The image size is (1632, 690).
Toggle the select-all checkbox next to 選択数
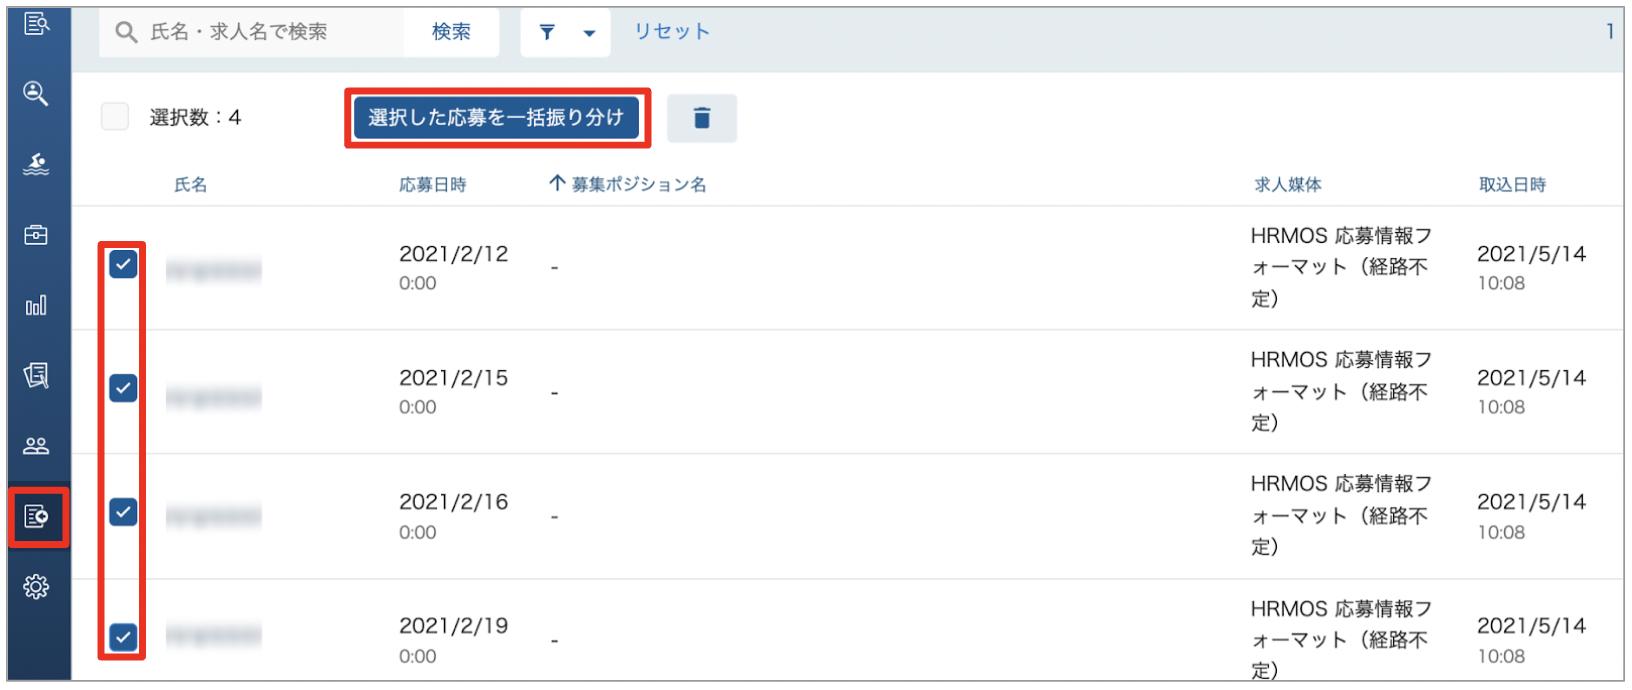(x=115, y=117)
